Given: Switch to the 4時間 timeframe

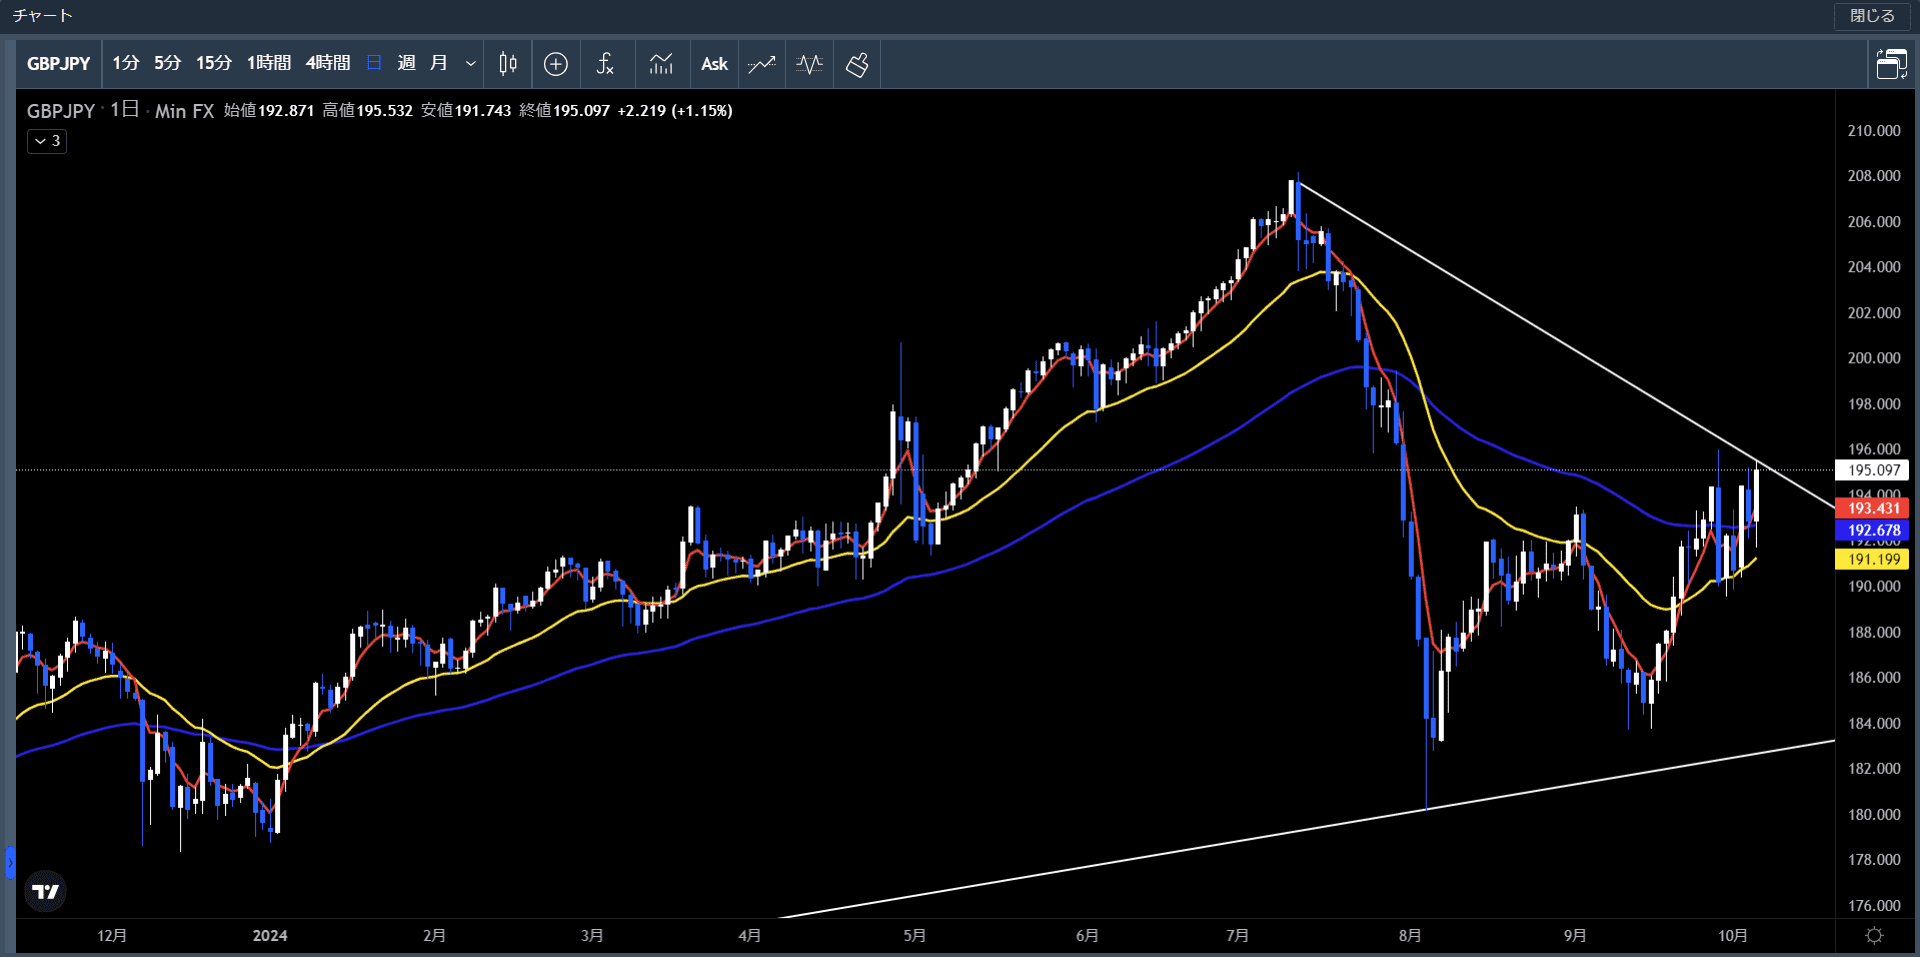Looking at the screenshot, I should pyautogui.click(x=328, y=63).
